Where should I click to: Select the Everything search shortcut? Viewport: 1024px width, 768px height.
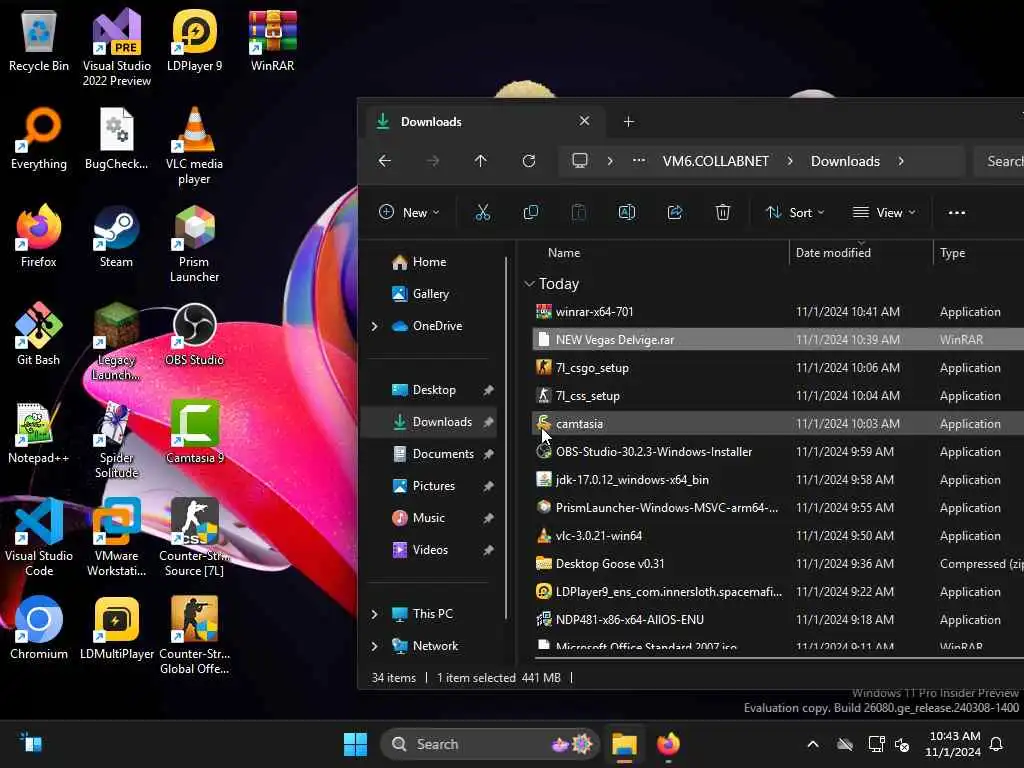pos(39,138)
